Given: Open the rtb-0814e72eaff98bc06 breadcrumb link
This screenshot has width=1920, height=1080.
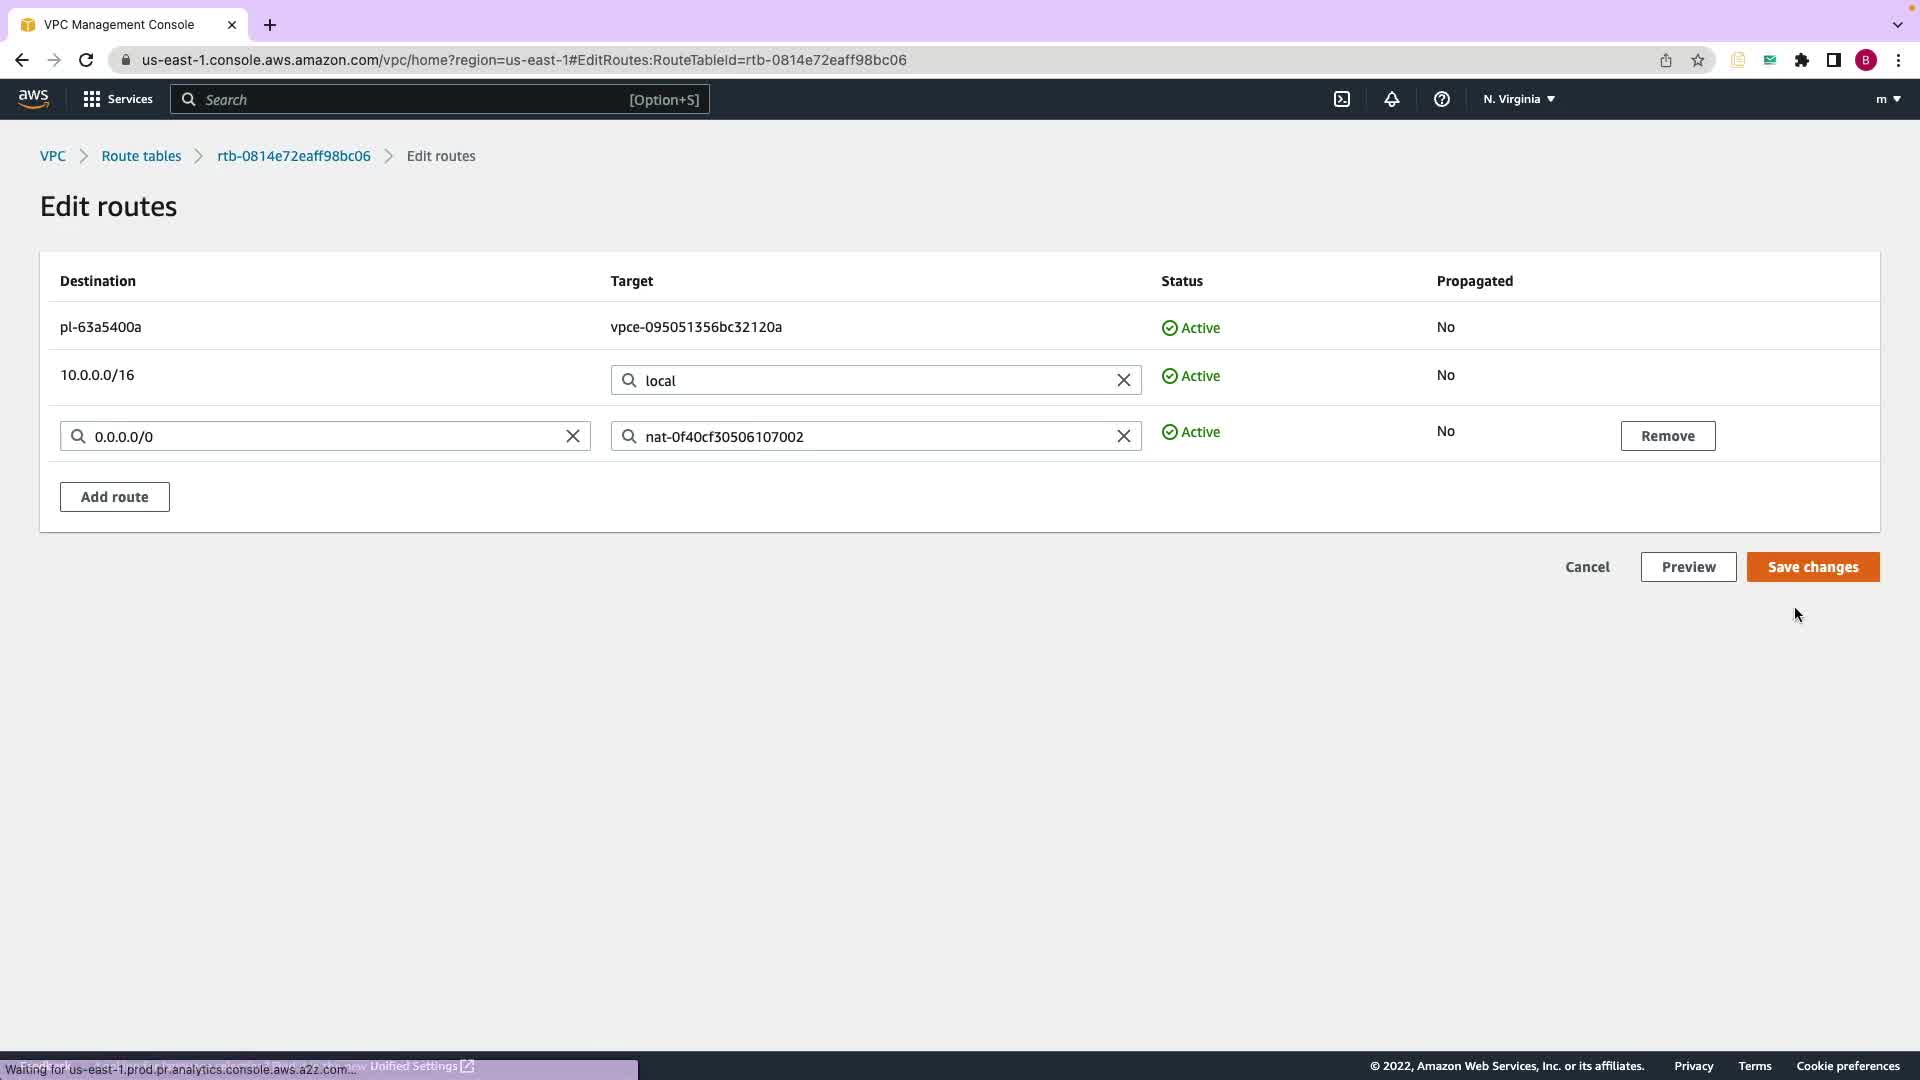Looking at the screenshot, I should [x=293, y=156].
